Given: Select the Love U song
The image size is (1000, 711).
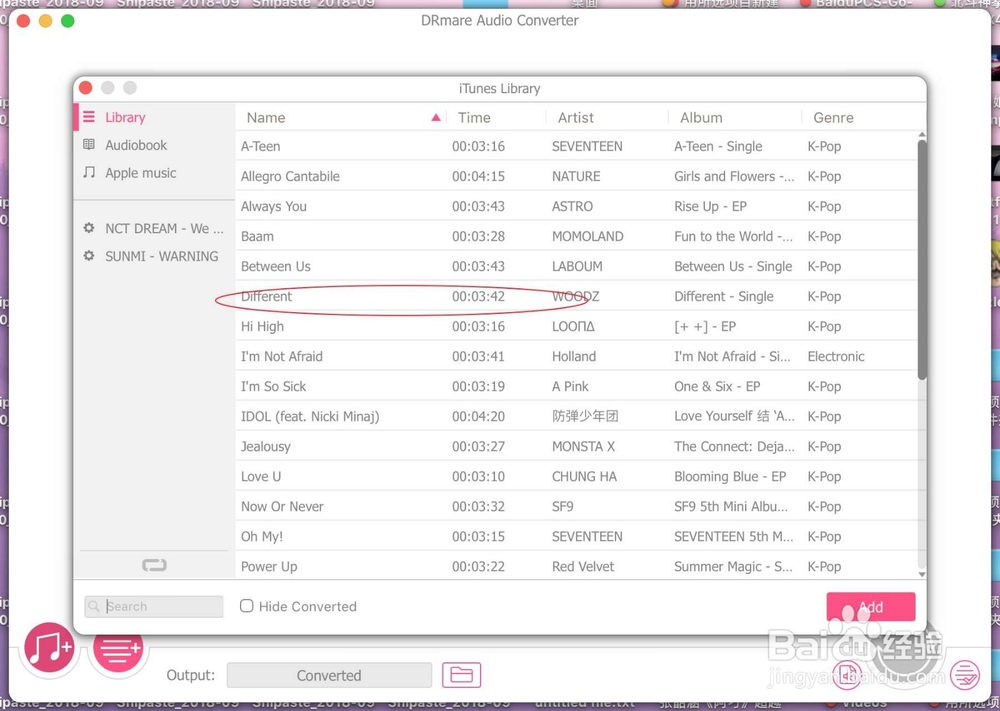Looking at the screenshot, I should 576,476.
